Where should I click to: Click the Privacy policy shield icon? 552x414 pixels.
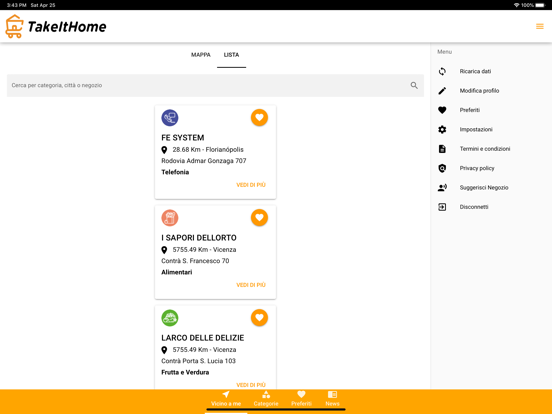[442, 168]
